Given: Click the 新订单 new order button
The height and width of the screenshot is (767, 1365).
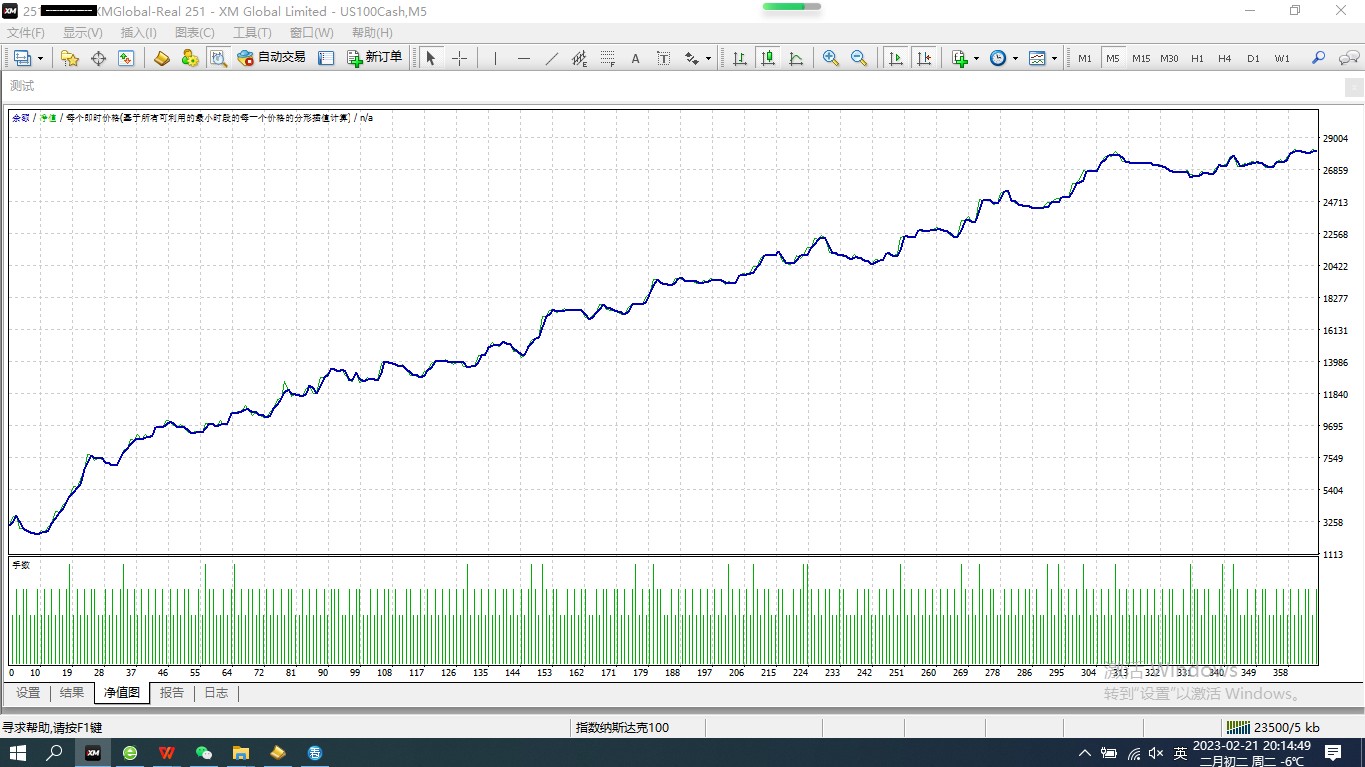Looking at the screenshot, I should tap(374, 58).
